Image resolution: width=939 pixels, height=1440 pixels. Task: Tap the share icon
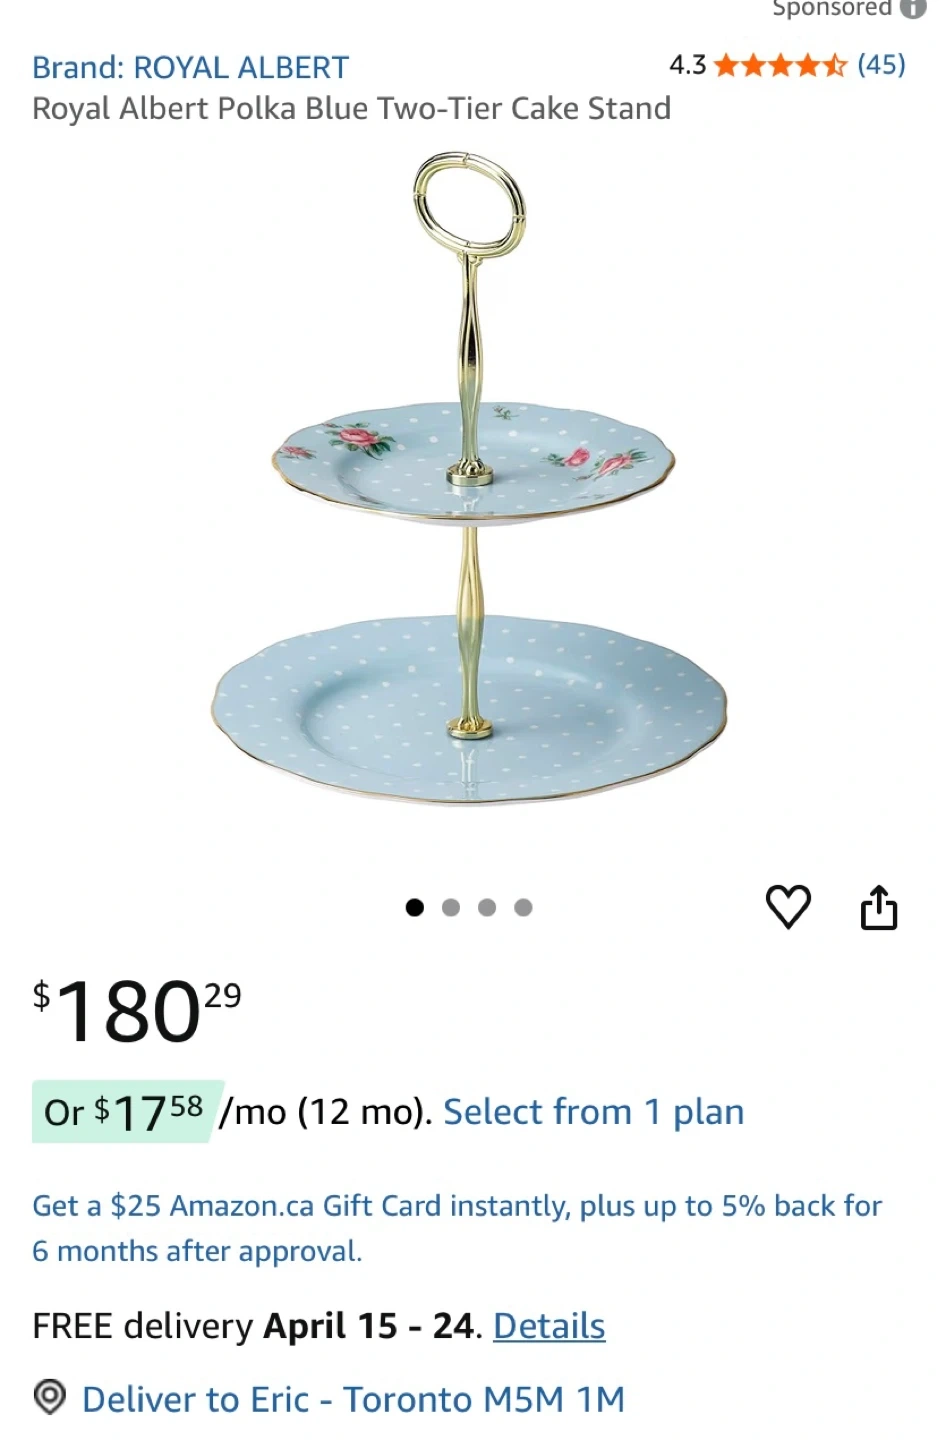879,907
